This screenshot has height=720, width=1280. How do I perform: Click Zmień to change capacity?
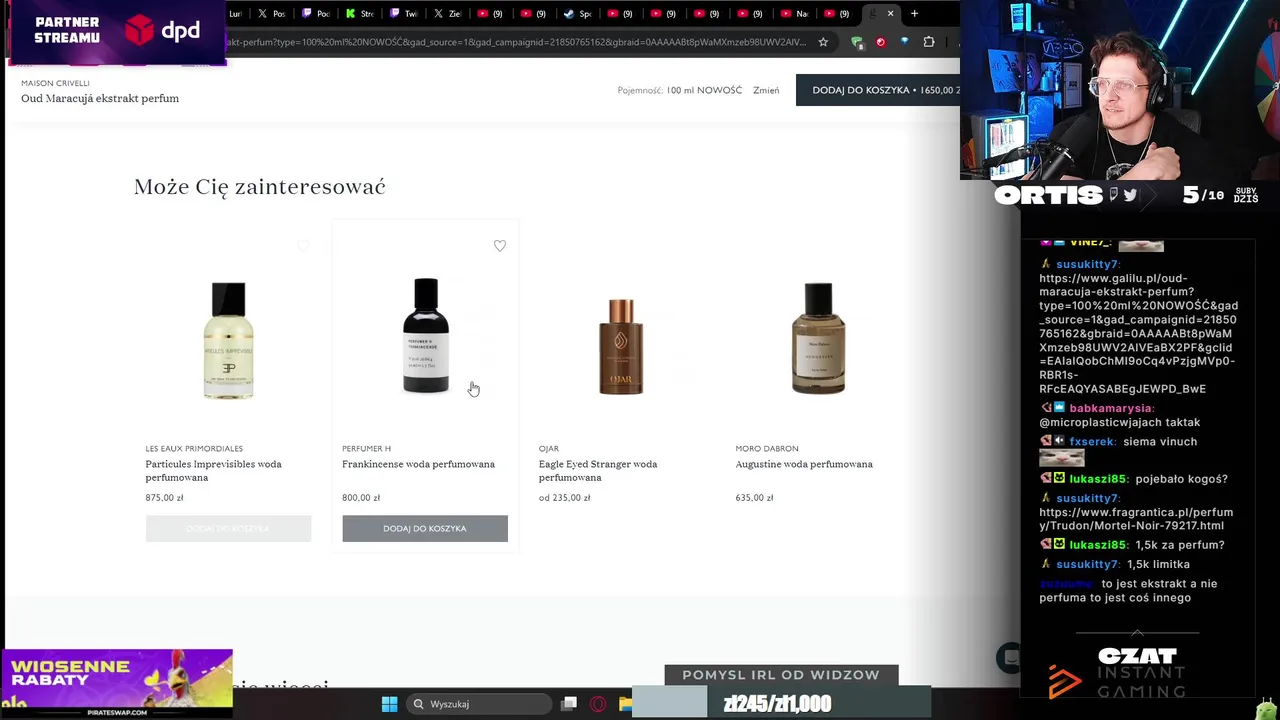(x=766, y=90)
